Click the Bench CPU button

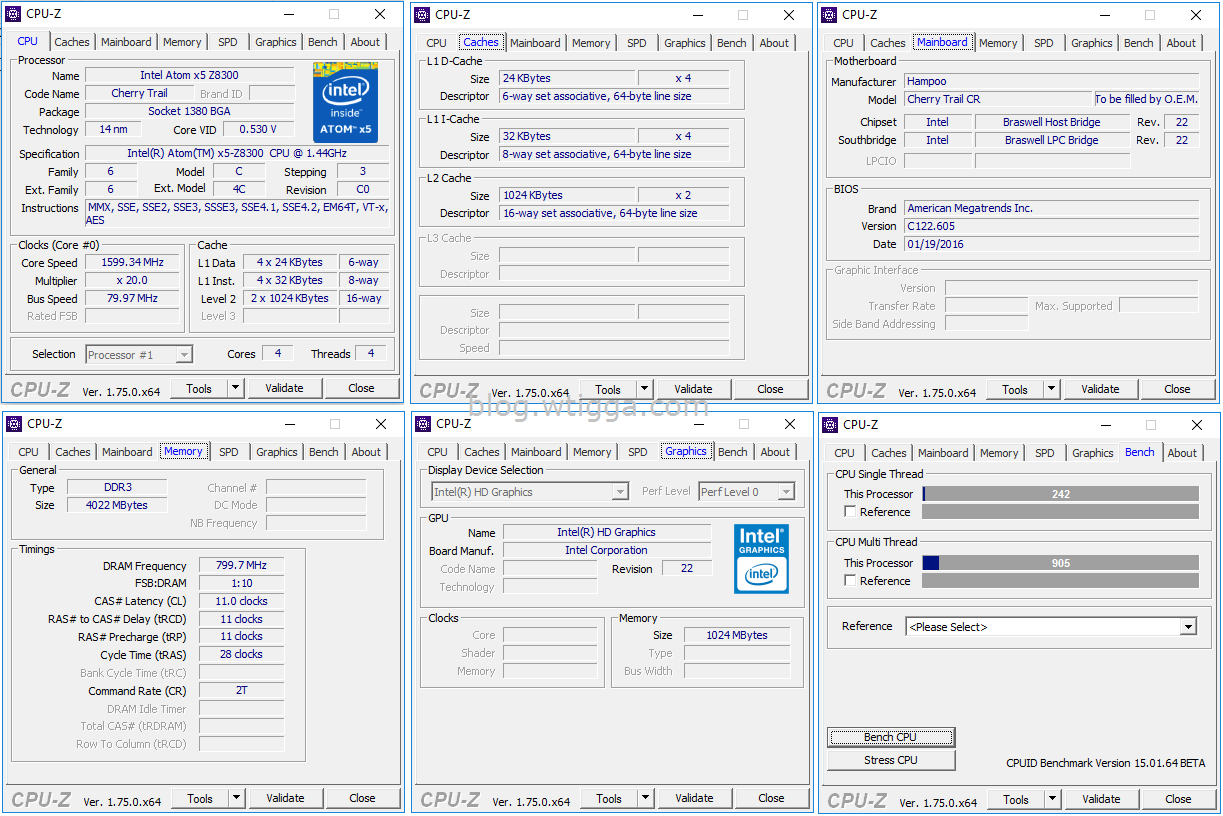click(891, 737)
